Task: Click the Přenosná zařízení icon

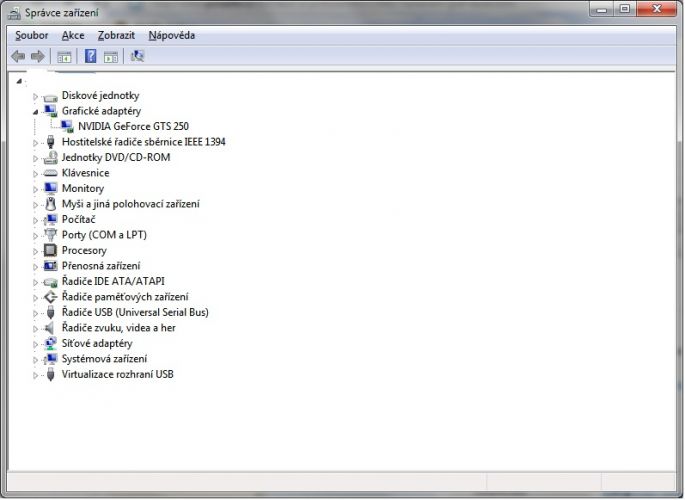Action: point(51,266)
